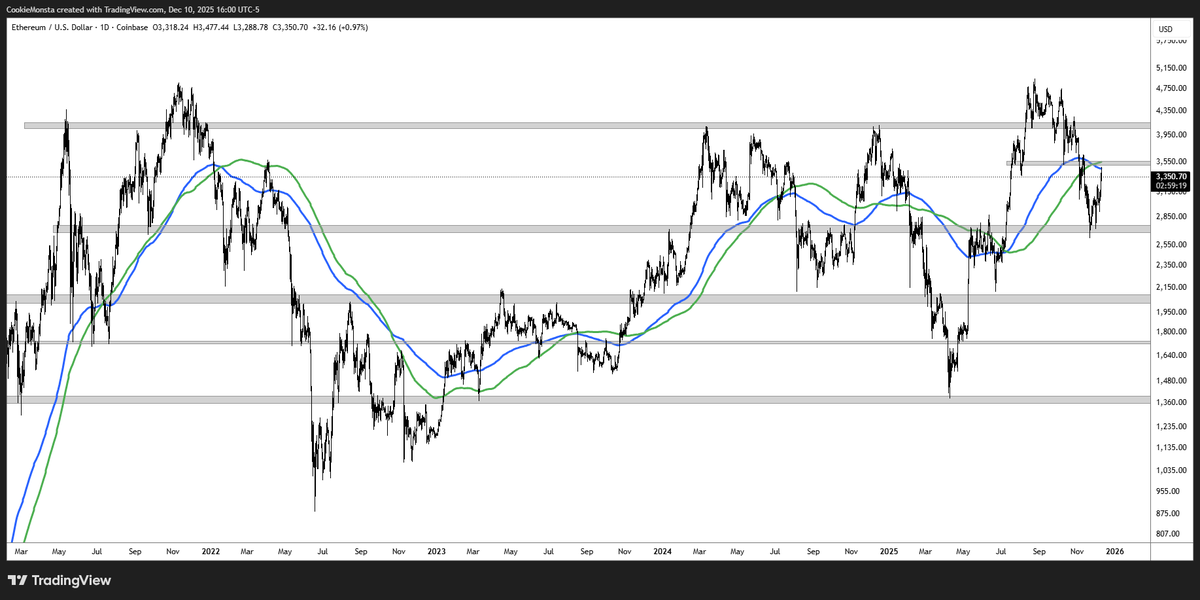Click the Coinbase exchange label in the legend

(x=133, y=27)
